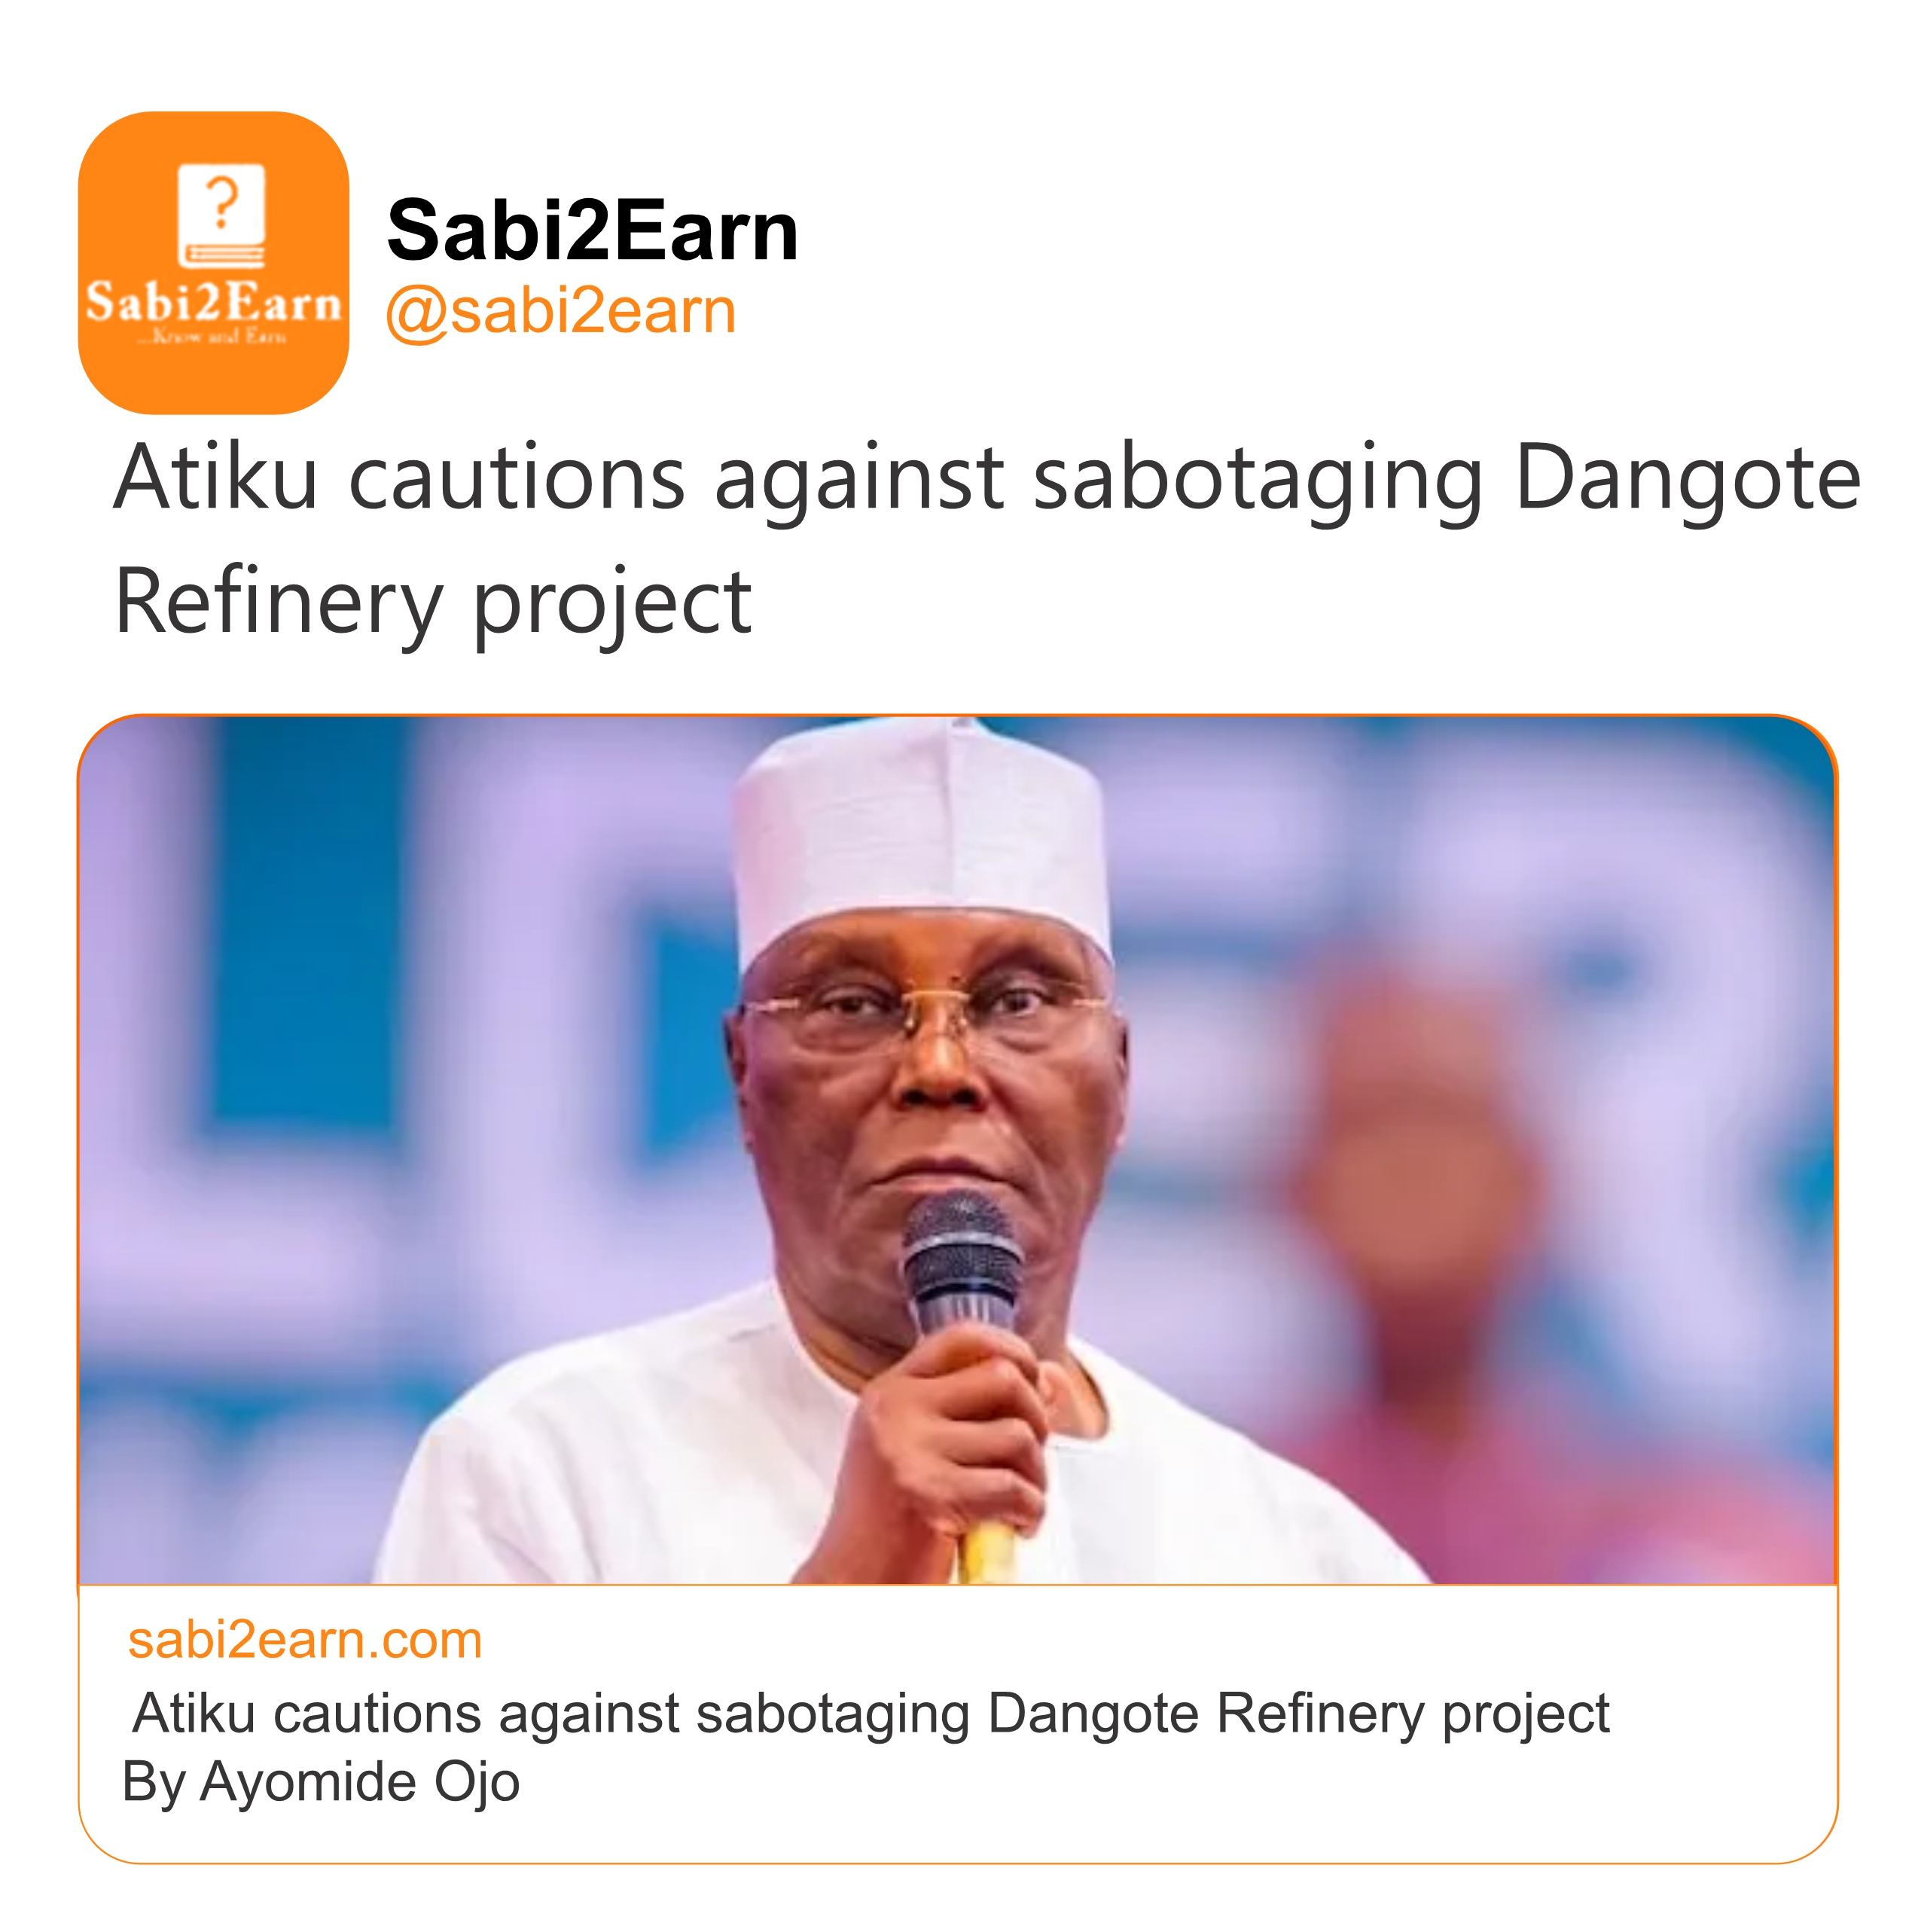Viewport: 1915px width, 1932px height.
Task: Click the orange Sabi2Earn profile avatar
Action: [213, 262]
